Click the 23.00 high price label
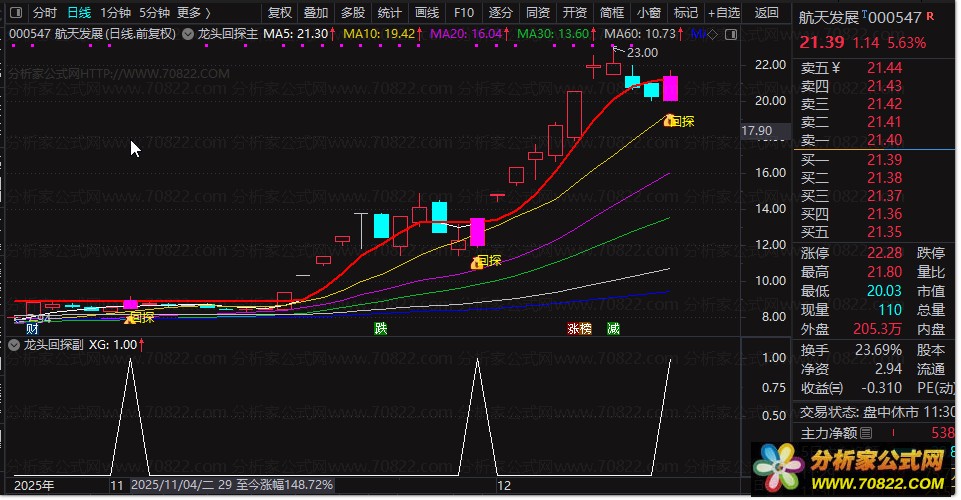The height and width of the screenshot is (500, 961). coord(642,53)
